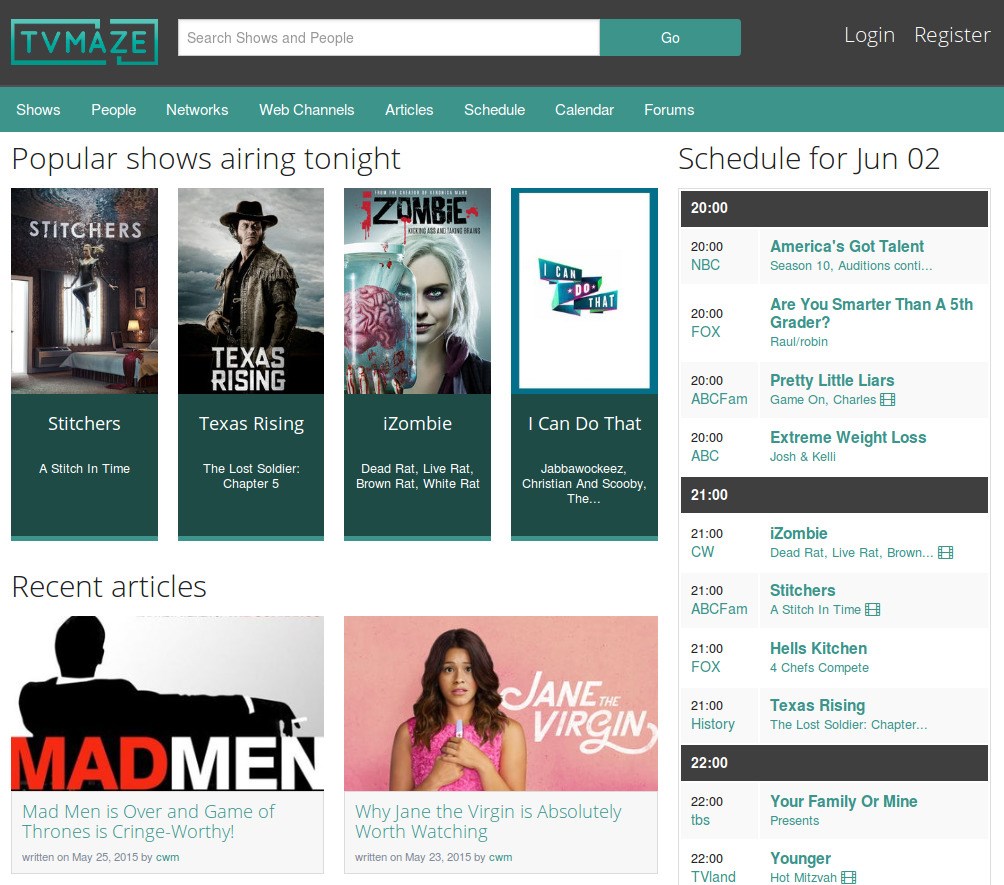The image size is (1004, 885).
Task: Open FOX network in the 20:00 slot
Action: tap(706, 332)
